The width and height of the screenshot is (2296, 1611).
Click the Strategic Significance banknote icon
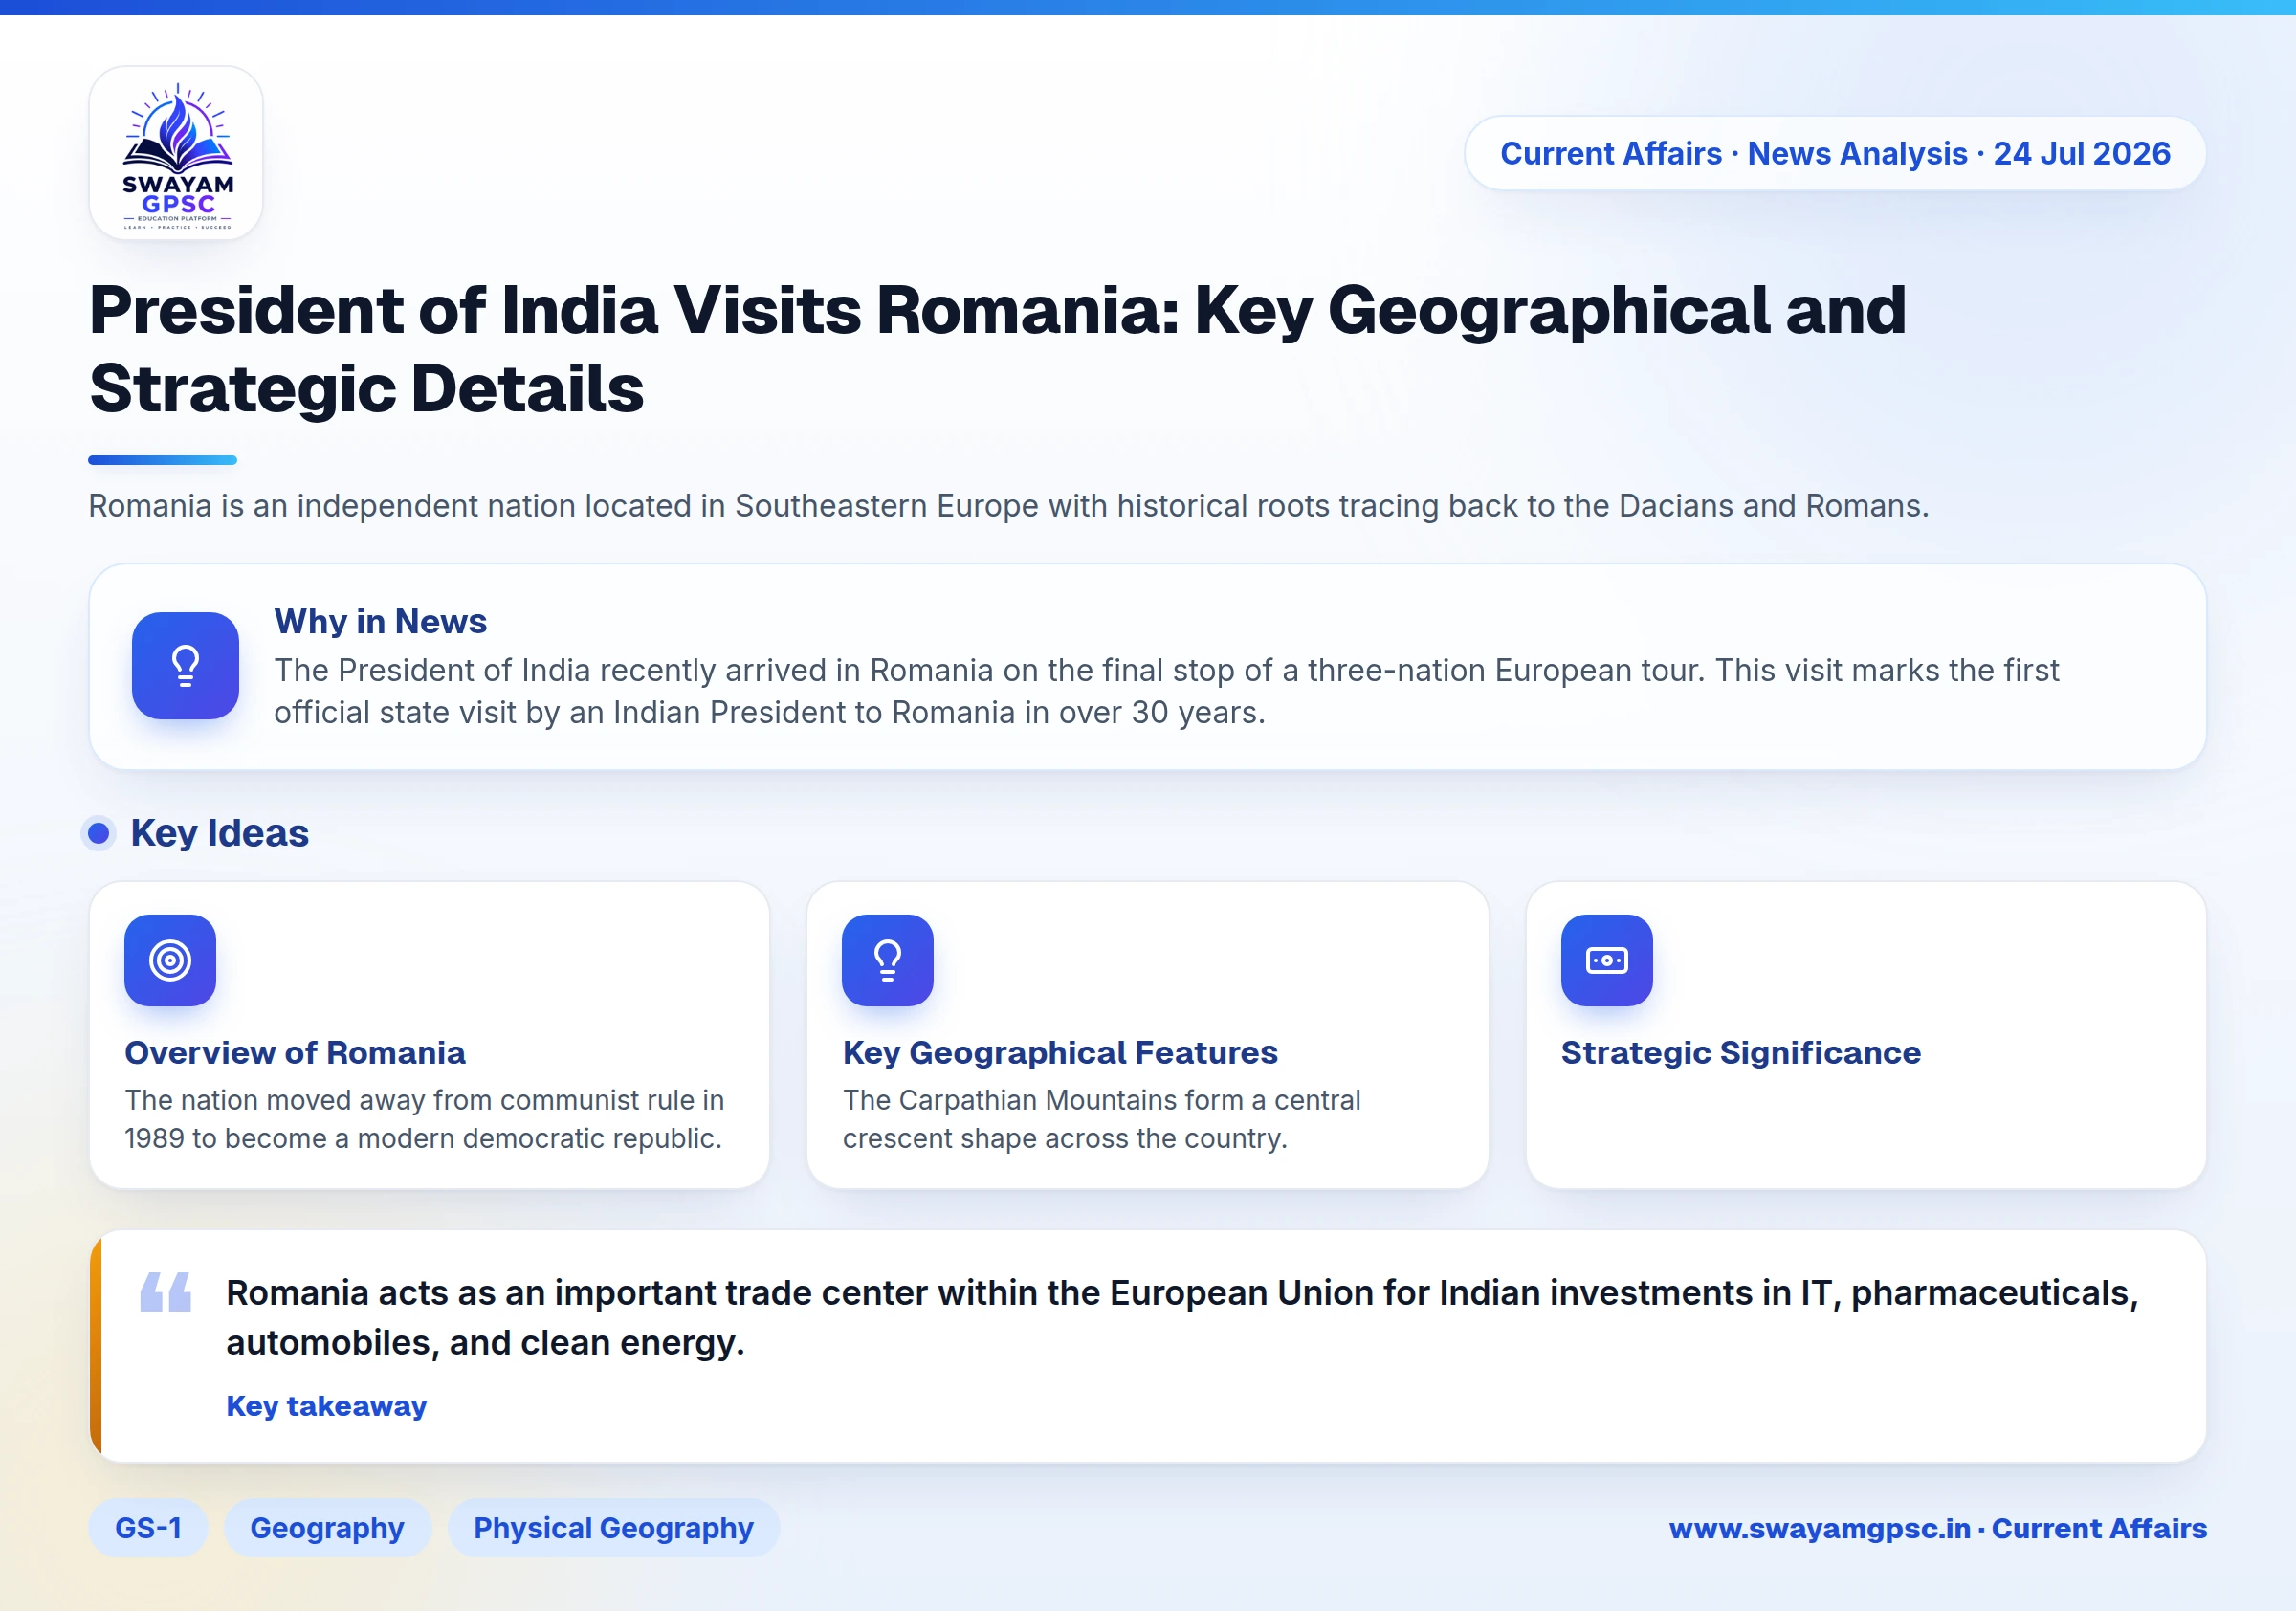click(1607, 960)
